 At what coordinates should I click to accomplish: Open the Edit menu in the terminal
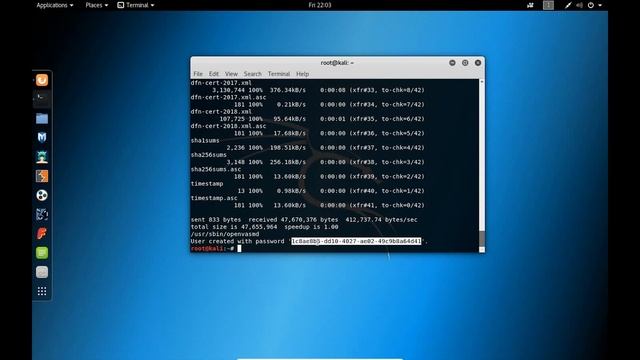214,74
